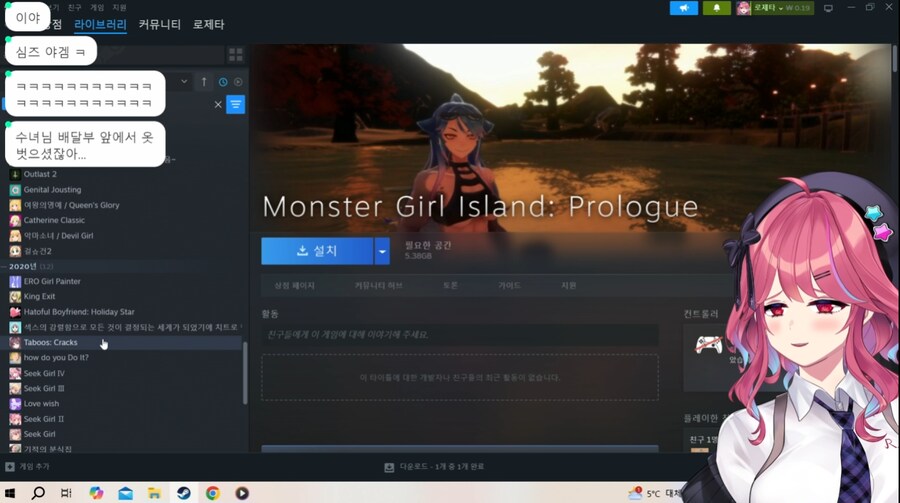
Task: Switch library to grid view icon
Action: (x=236, y=55)
